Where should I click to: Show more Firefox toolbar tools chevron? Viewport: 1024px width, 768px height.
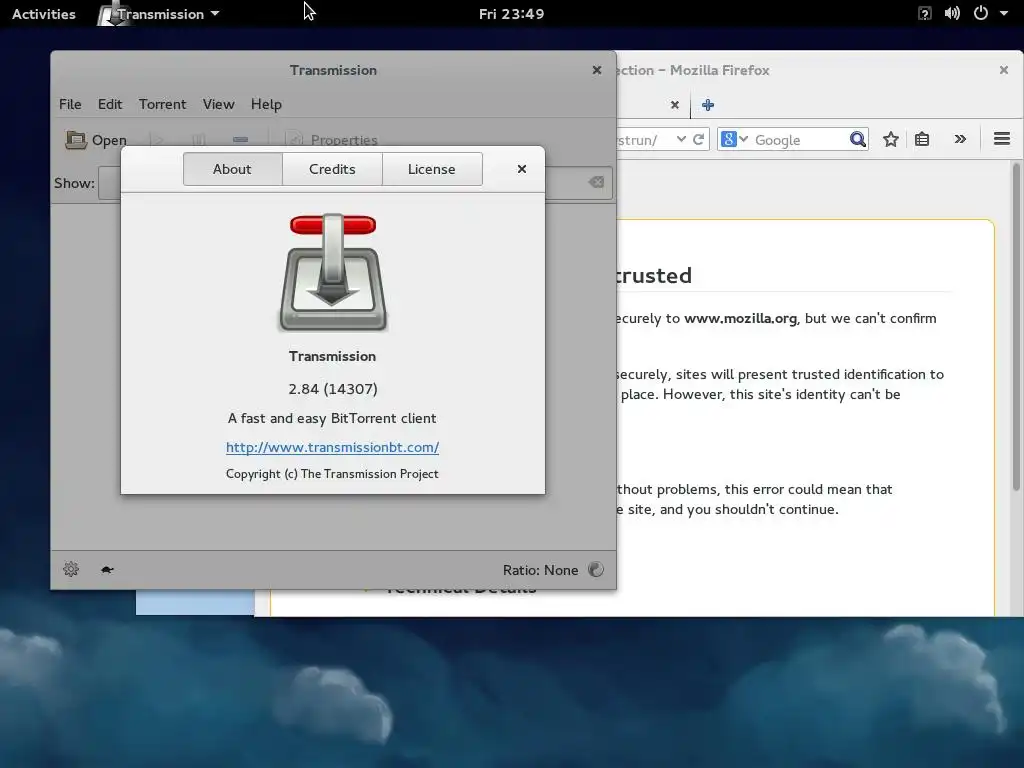click(960, 139)
